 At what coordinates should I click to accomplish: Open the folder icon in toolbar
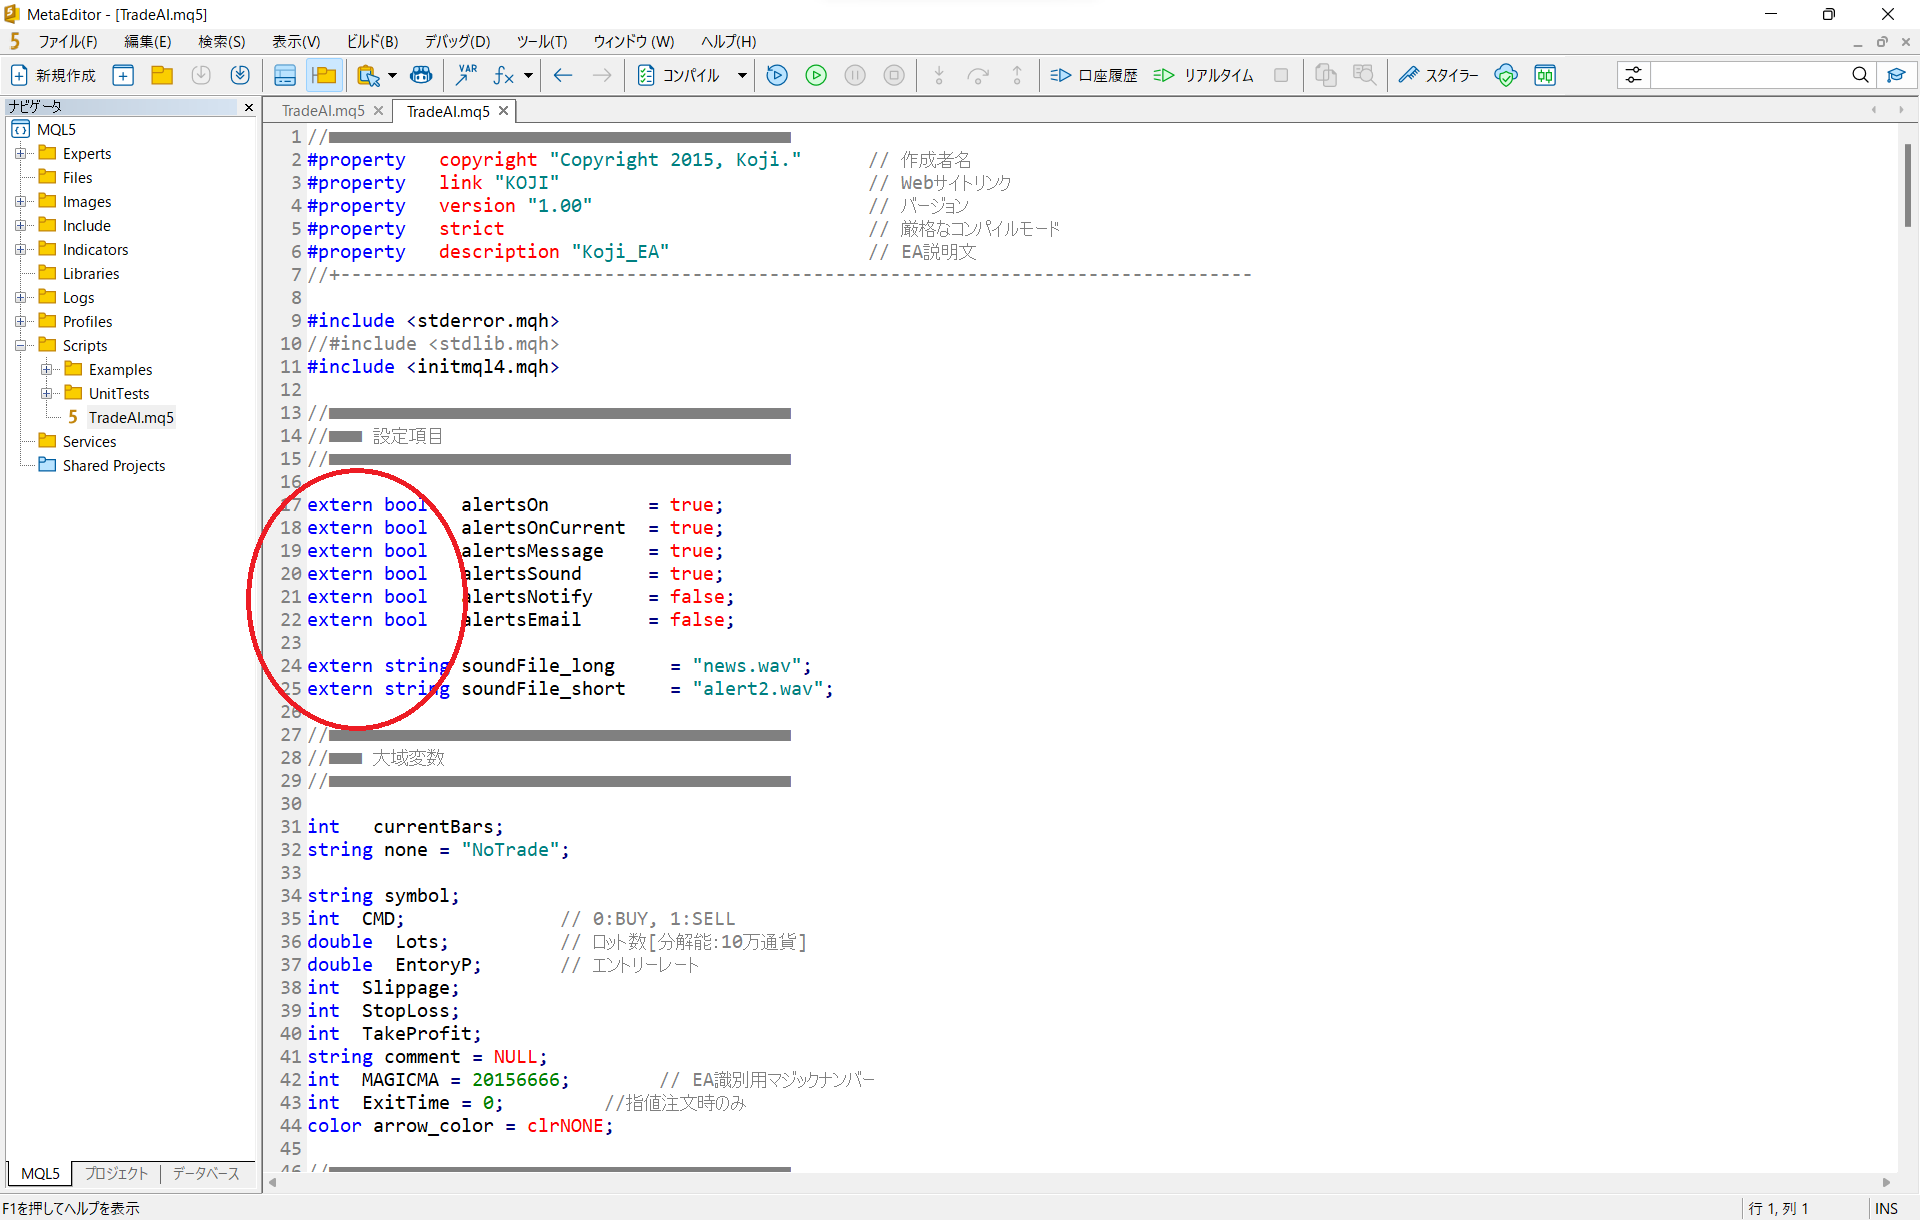tap(162, 75)
